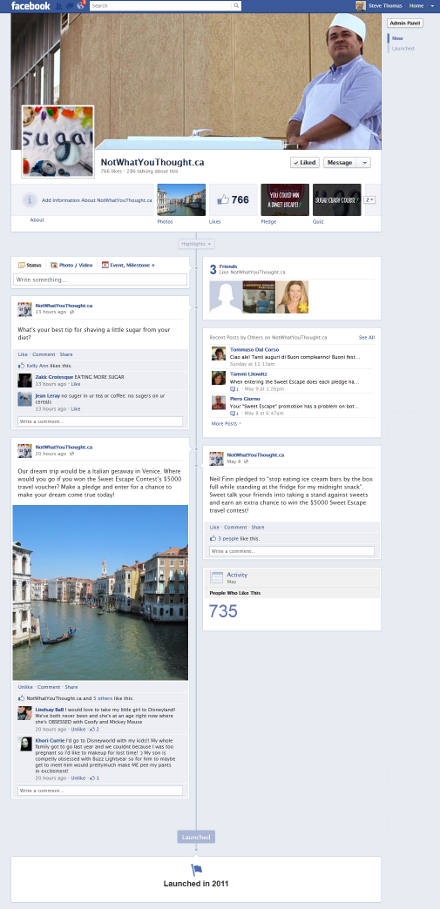Image resolution: width=440 pixels, height=909 pixels.
Task: Click Jean Leray's commenter avatar
Action: click(24, 399)
